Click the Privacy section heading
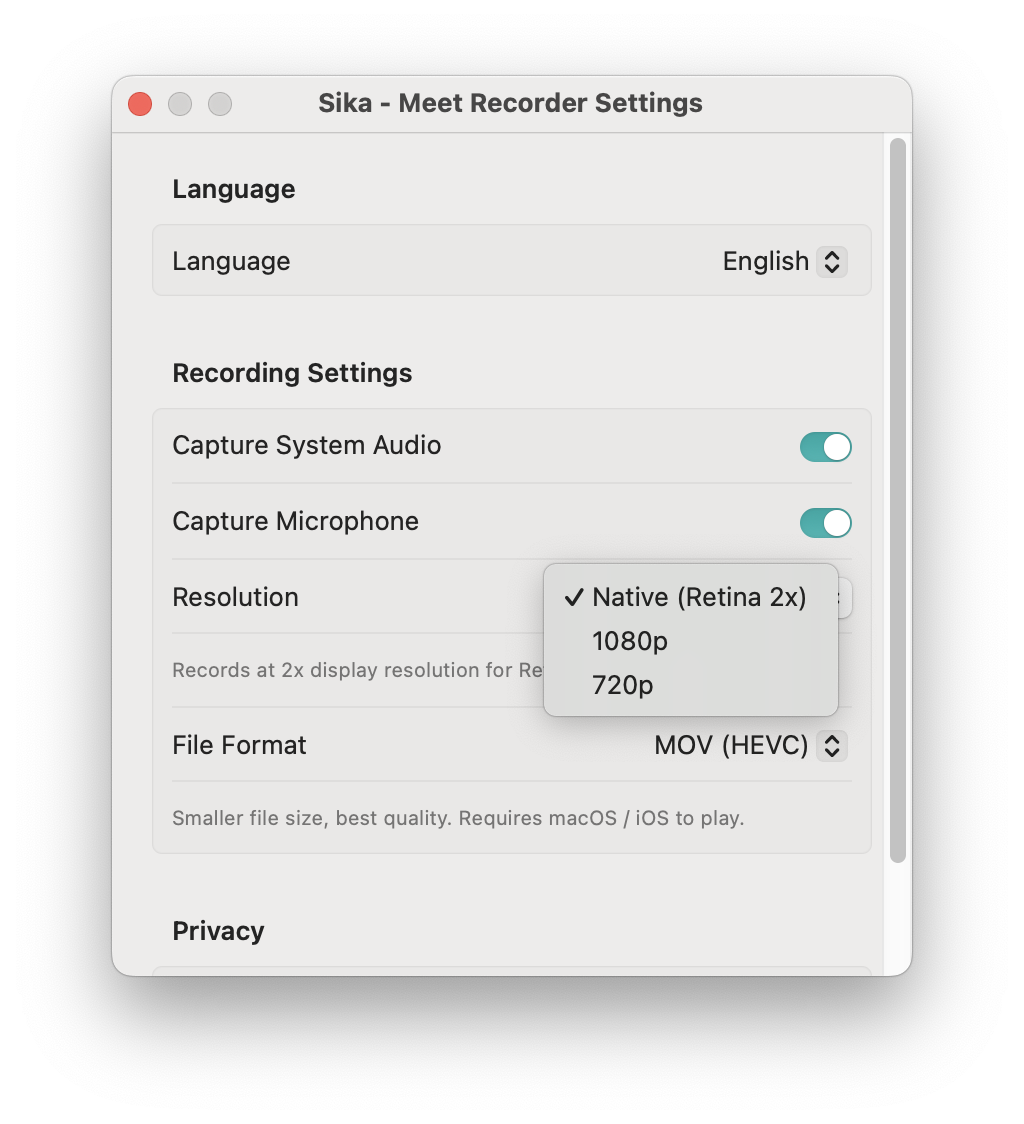Viewport: 1024px width, 1124px height. click(x=218, y=931)
